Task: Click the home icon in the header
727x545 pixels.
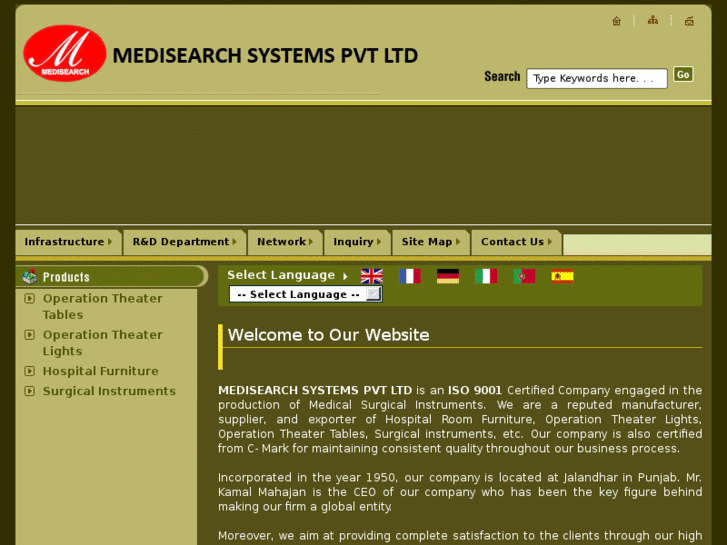Action: coord(616,21)
